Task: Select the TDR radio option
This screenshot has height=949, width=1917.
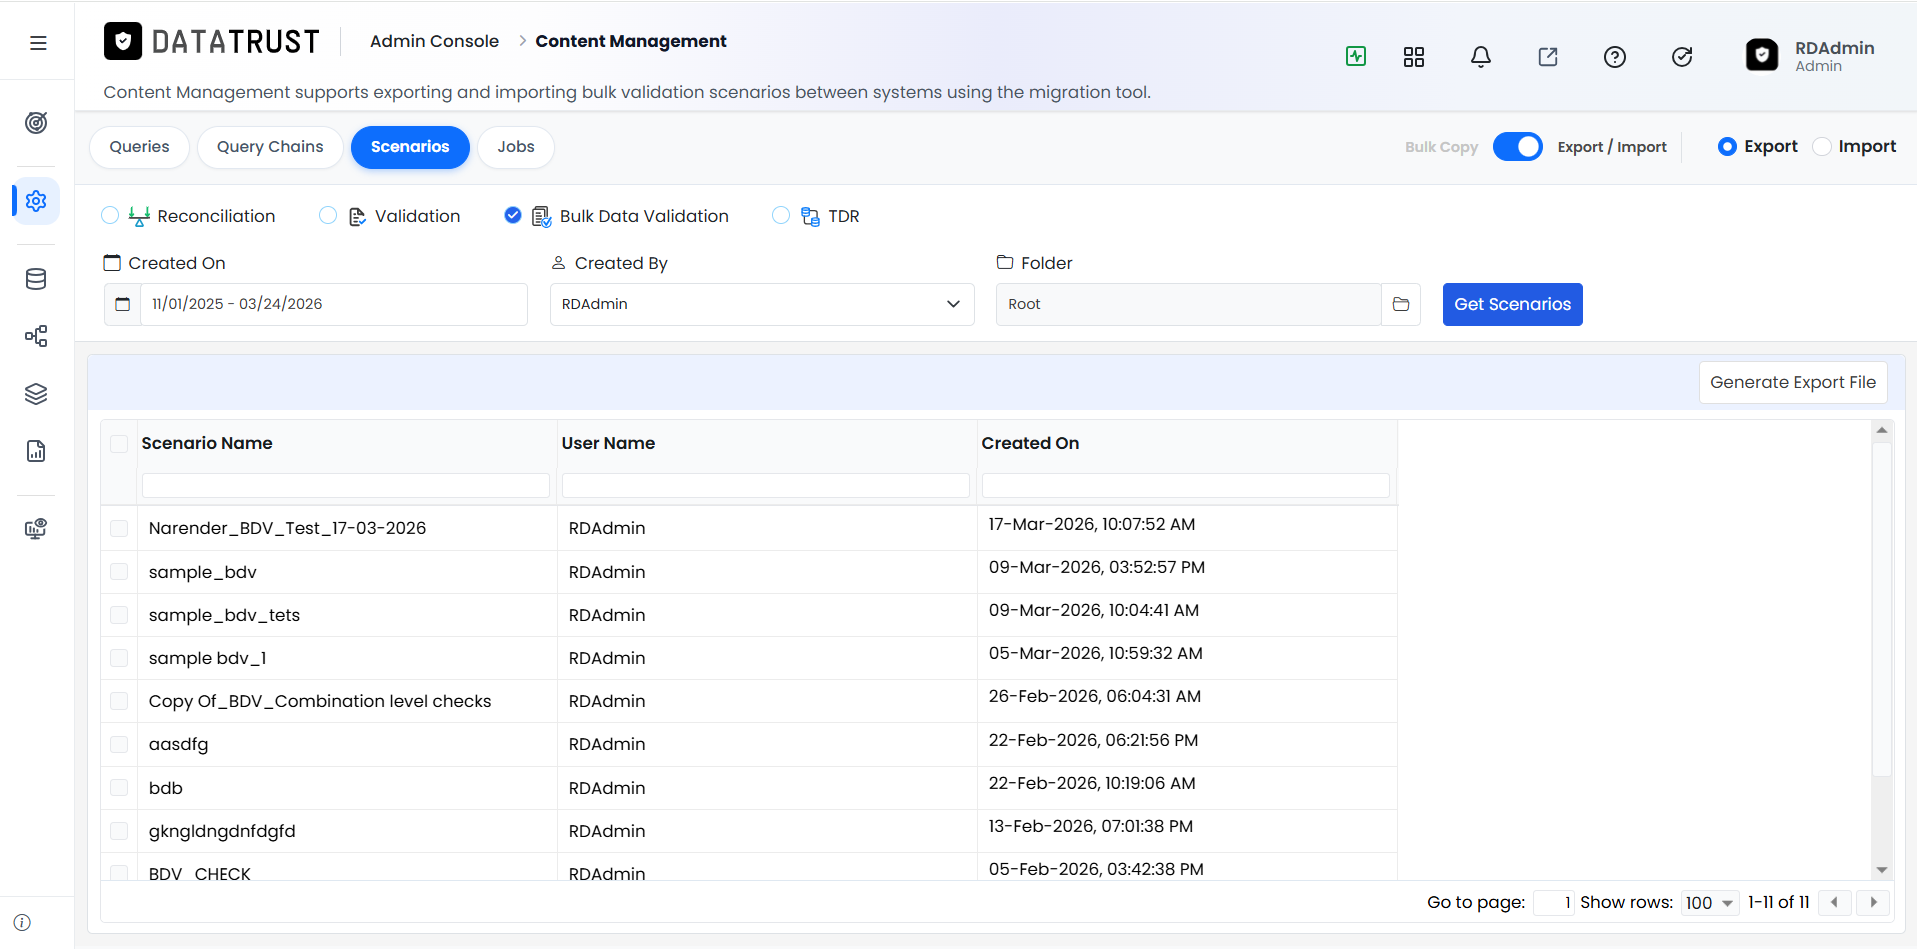Action: [x=781, y=215]
